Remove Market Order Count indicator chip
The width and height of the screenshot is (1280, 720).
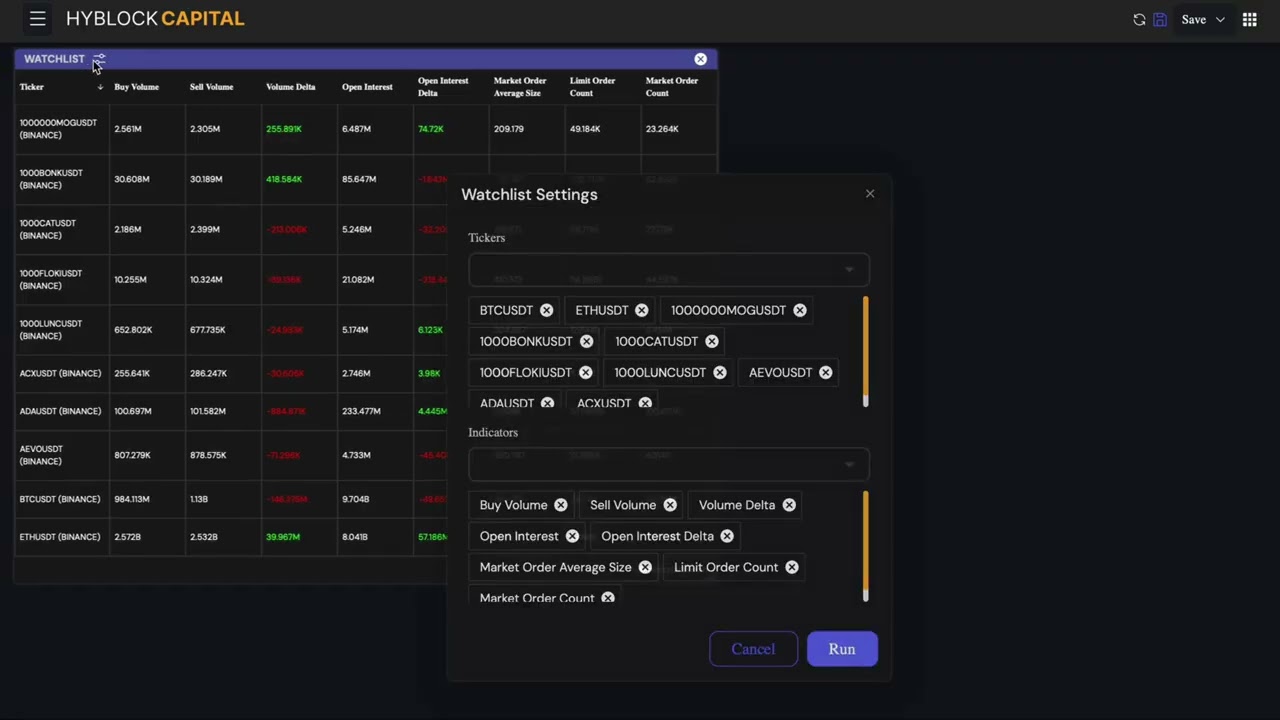tap(607, 598)
